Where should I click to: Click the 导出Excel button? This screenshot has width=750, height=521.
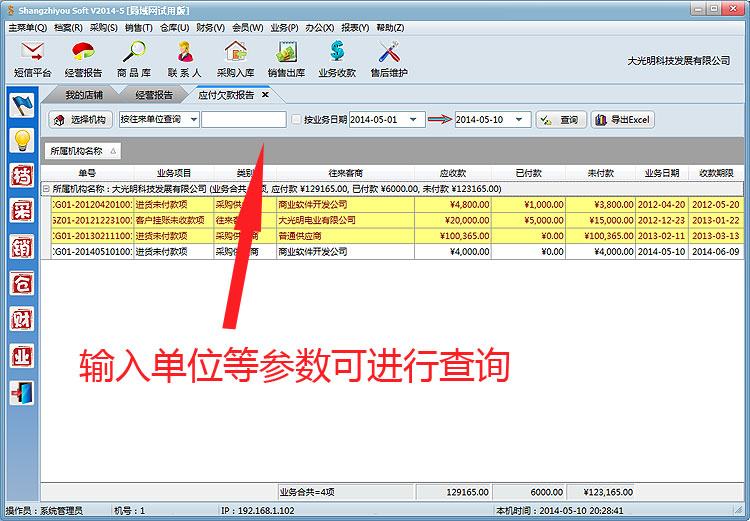click(622, 120)
